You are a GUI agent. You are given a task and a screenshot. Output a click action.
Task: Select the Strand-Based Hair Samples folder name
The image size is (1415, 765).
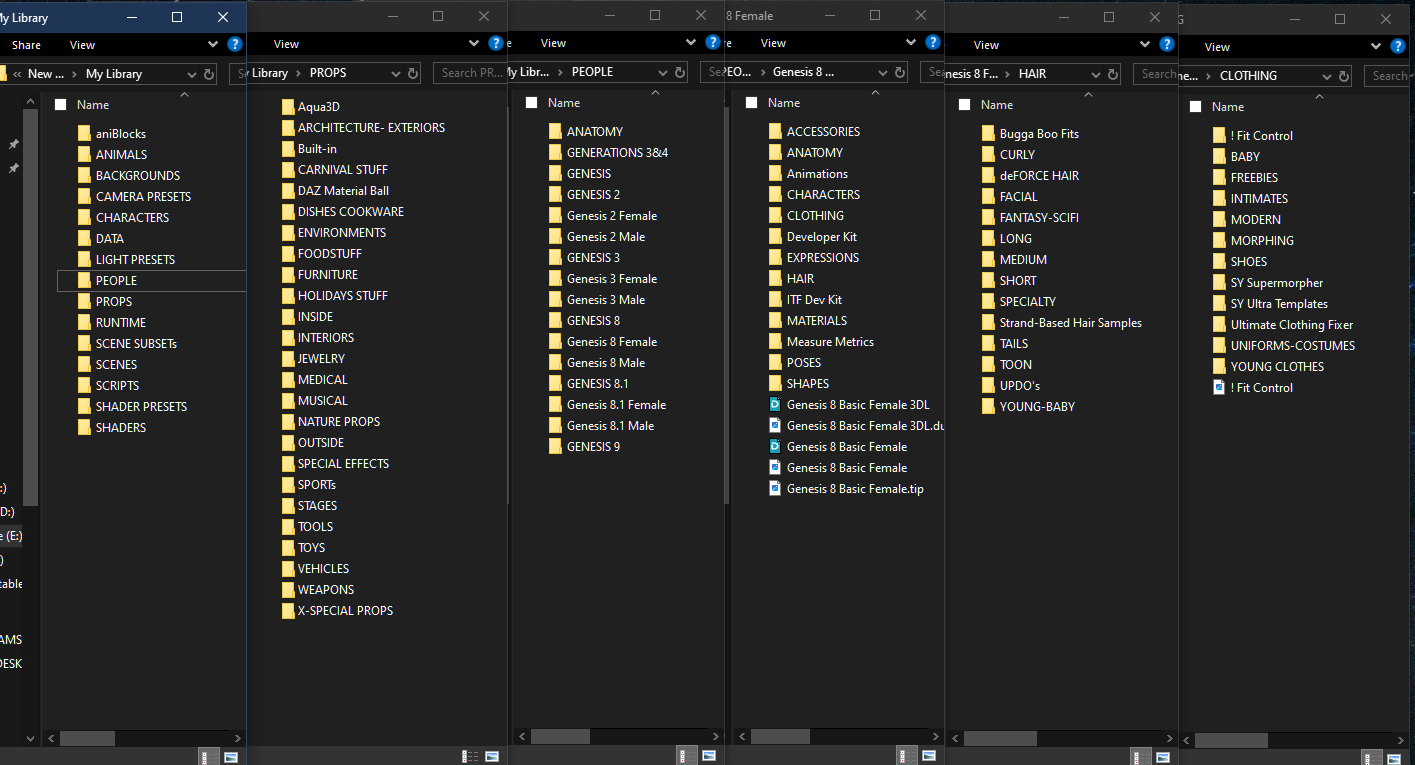pos(1071,323)
